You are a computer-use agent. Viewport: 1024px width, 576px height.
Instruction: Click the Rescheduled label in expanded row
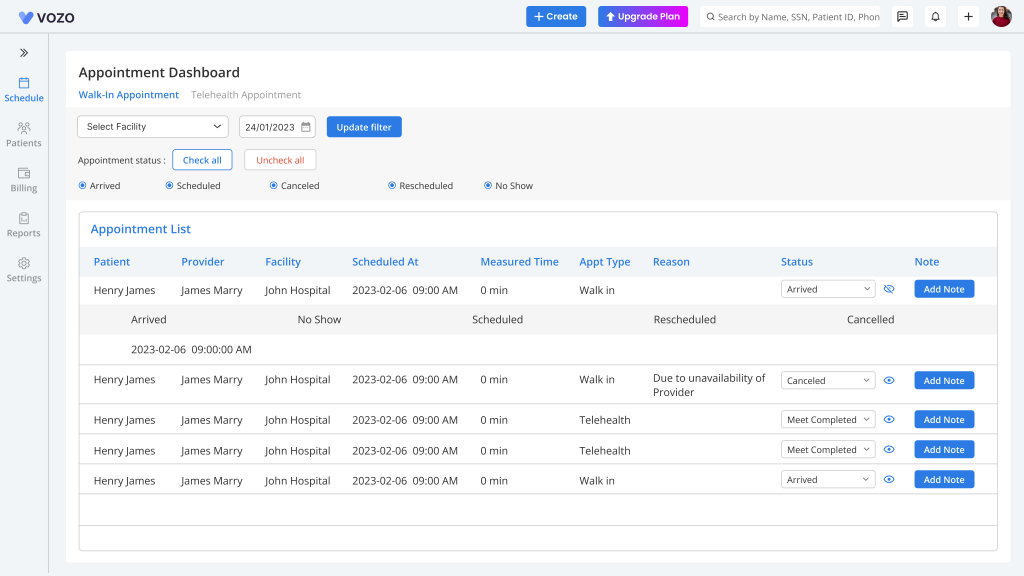click(684, 320)
